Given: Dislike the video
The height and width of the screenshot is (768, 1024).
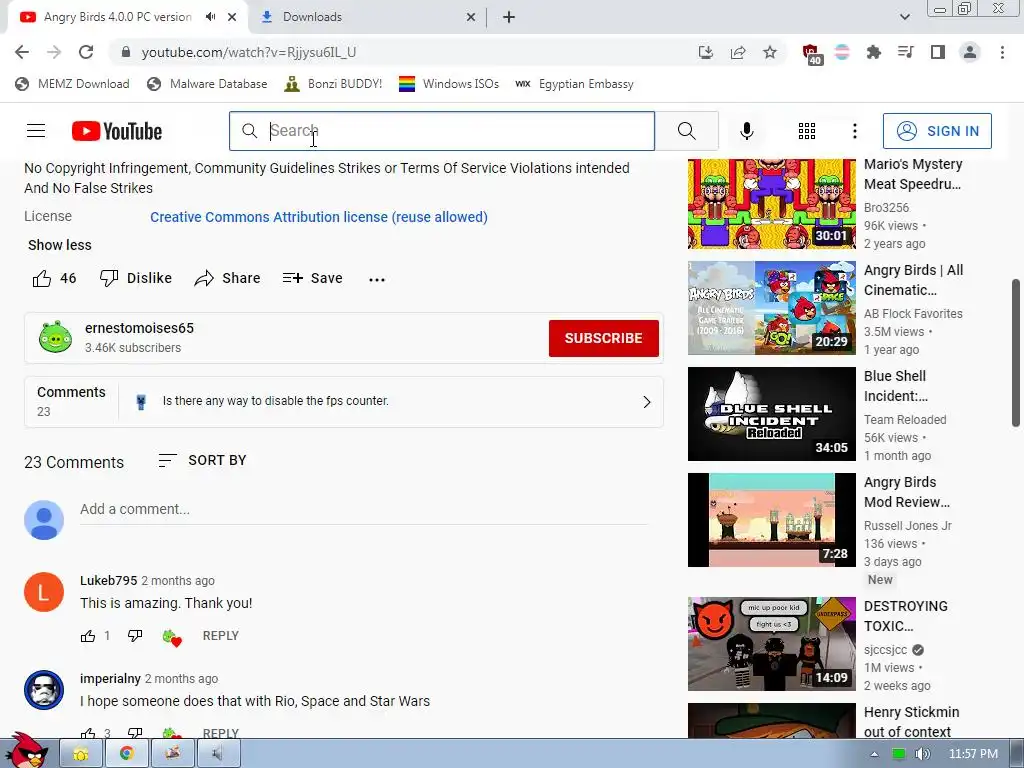Looking at the screenshot, I should click(x=136, y=278).
